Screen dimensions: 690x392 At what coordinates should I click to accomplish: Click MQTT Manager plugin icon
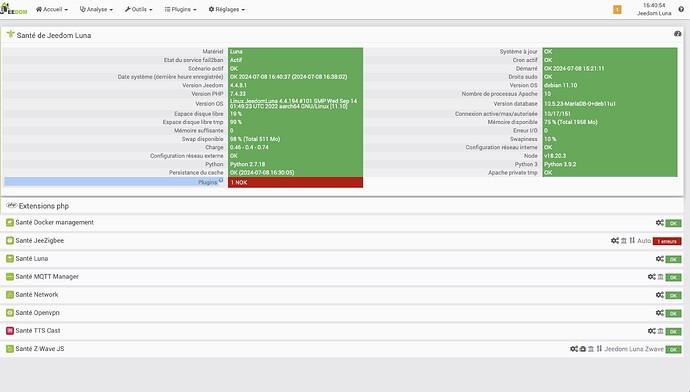[x=10, y=277]
